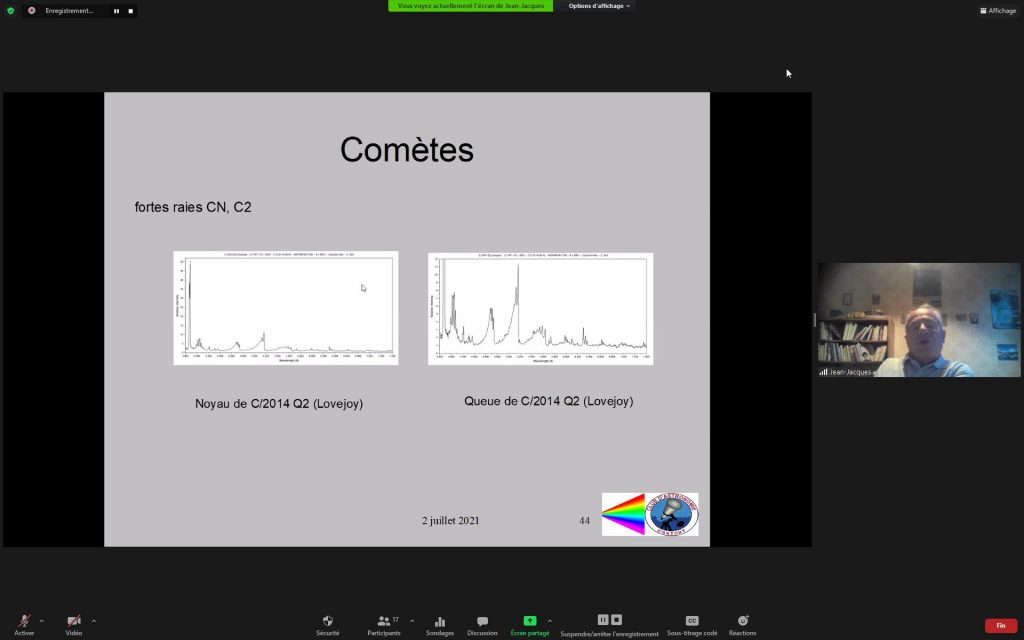Start camera with the Vidéo button
Viewport: 1024px width, 640px height.
[74, 625]
